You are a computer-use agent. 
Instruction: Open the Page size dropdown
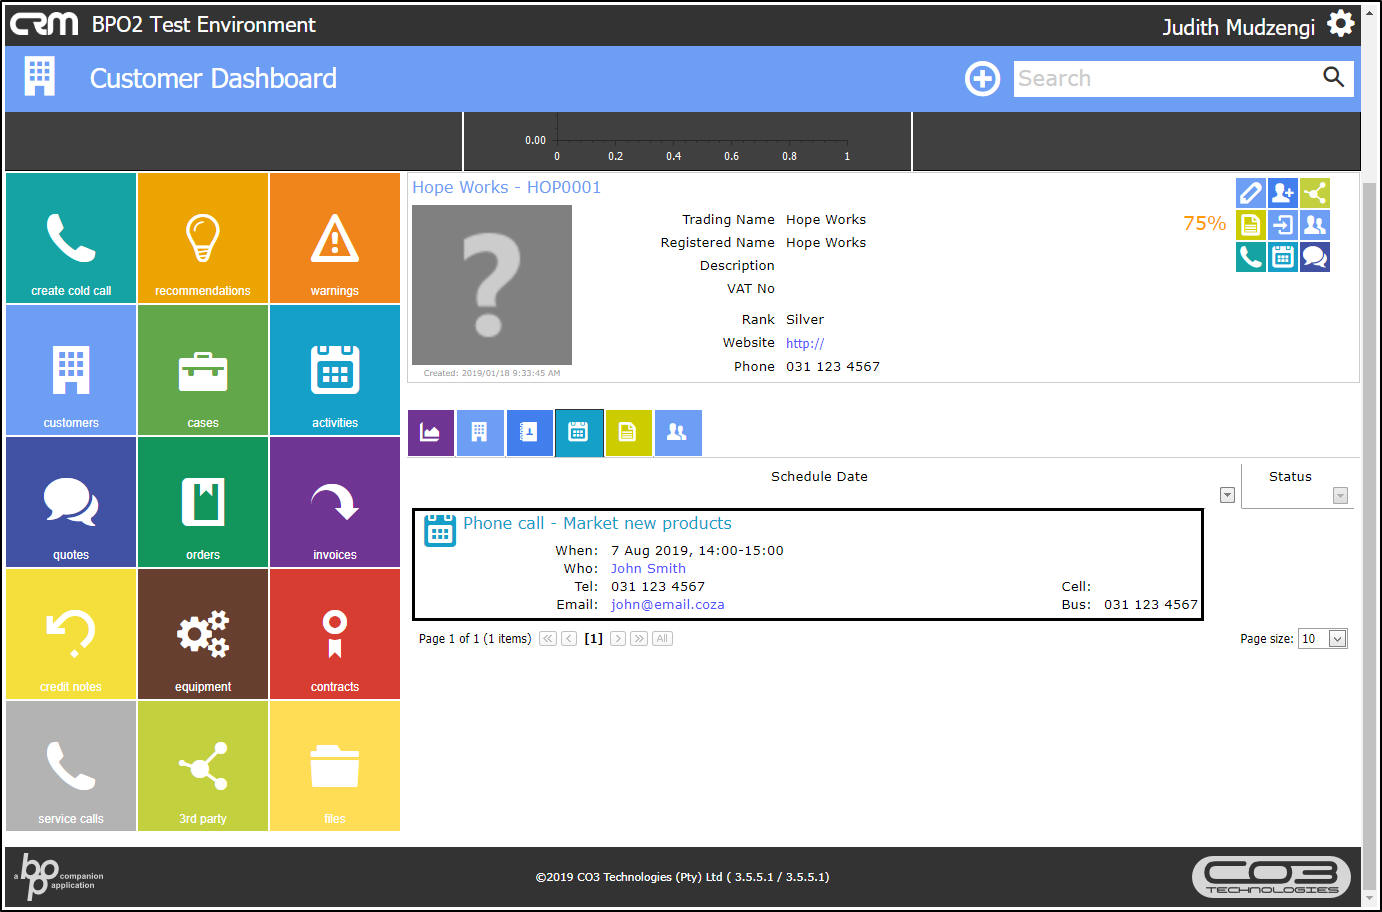[1337, 639]
